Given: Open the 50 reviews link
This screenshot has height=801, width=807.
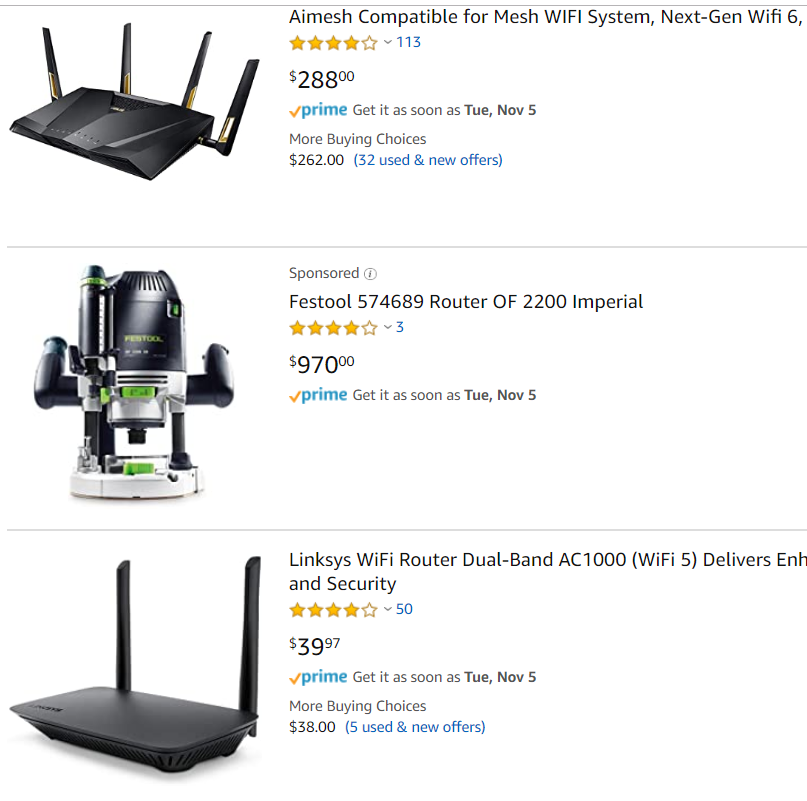Looking at the screenshot, I should [x=404, y=610].
